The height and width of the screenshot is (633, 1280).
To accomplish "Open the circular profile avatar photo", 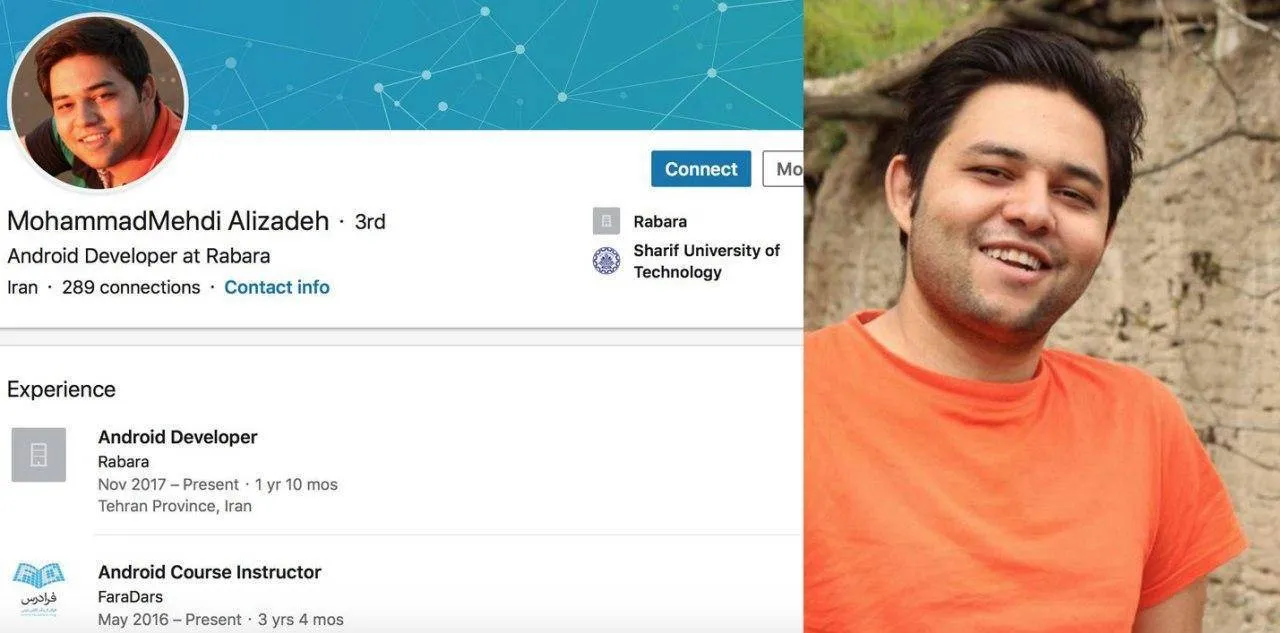I will (98, 101).
